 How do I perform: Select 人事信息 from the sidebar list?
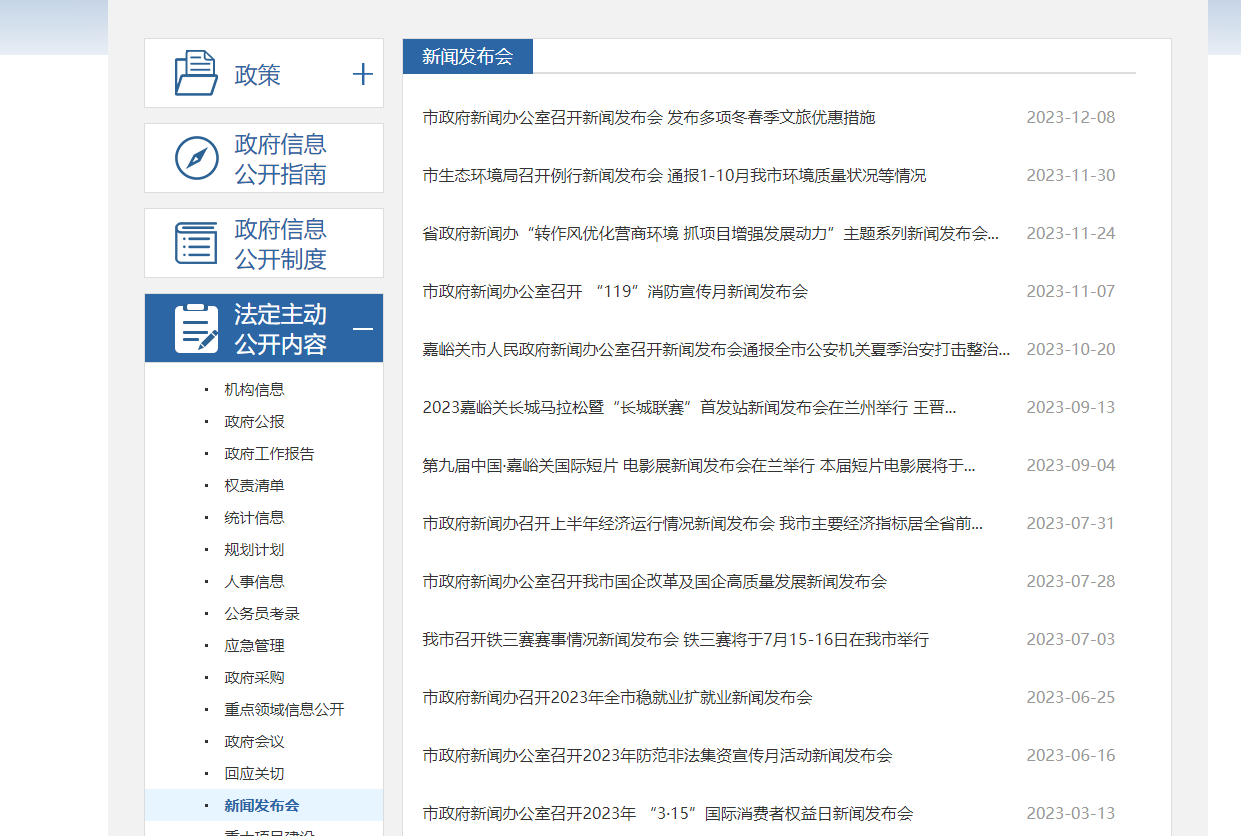(254, 581)
